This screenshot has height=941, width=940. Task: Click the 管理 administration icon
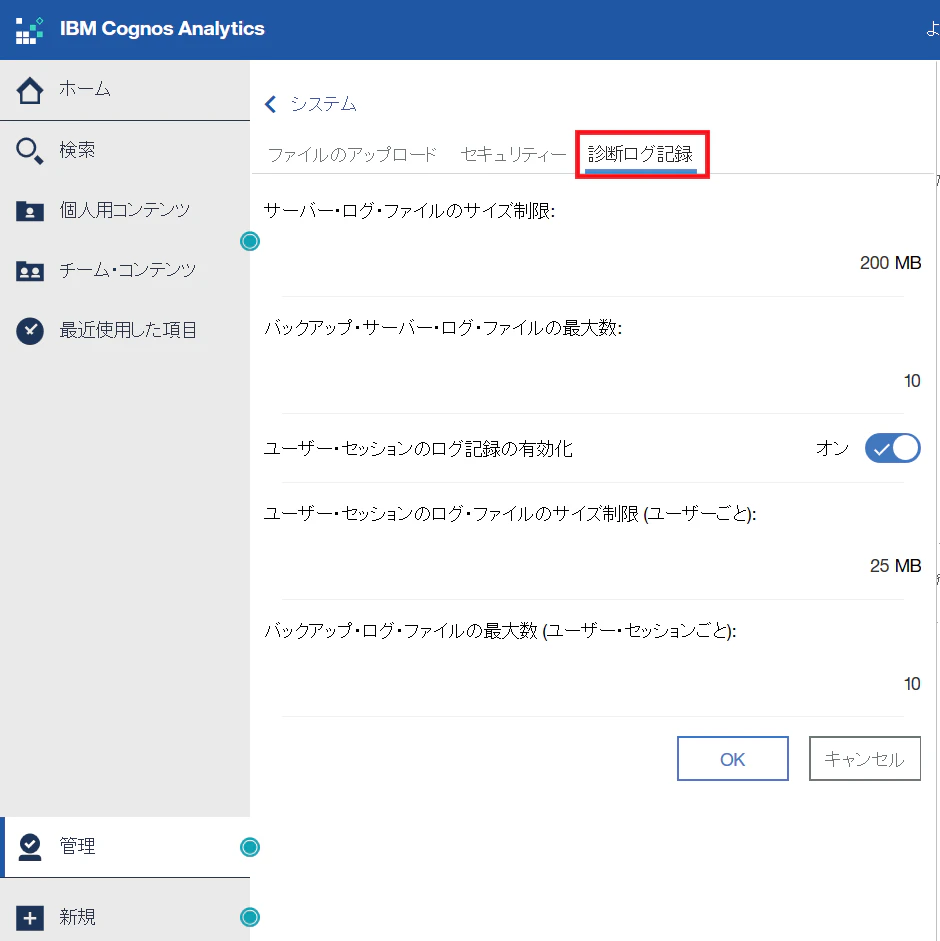point(29,847)
